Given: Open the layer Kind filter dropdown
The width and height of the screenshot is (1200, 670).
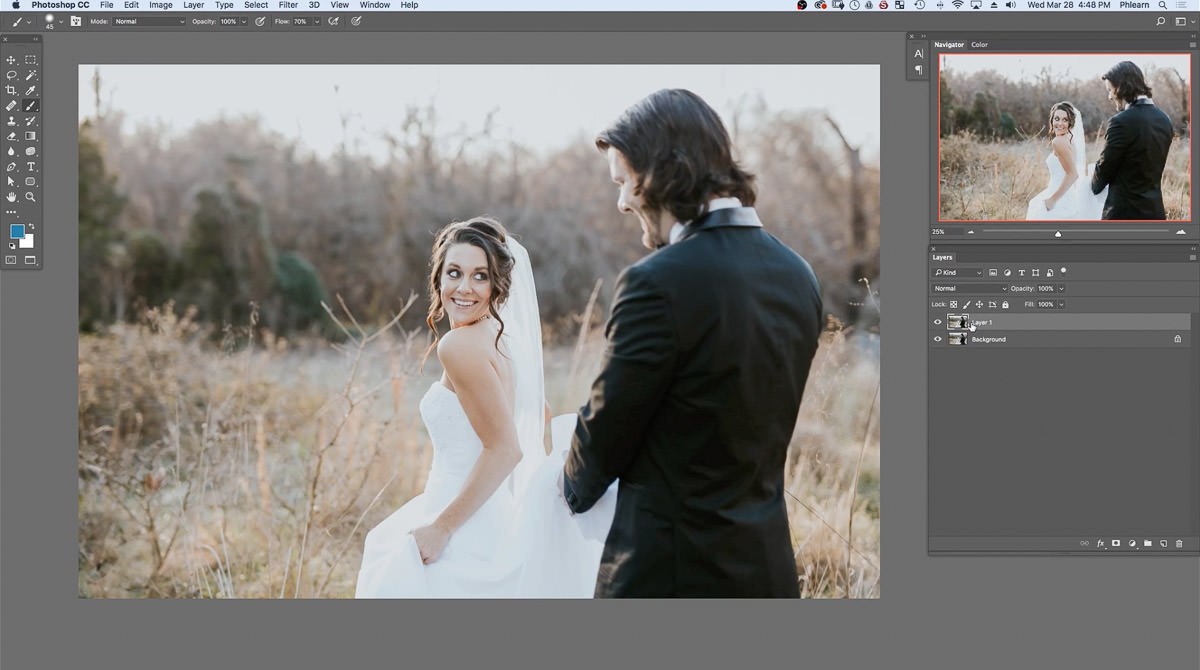Looking at the screenshot, I should coord(958,272).
